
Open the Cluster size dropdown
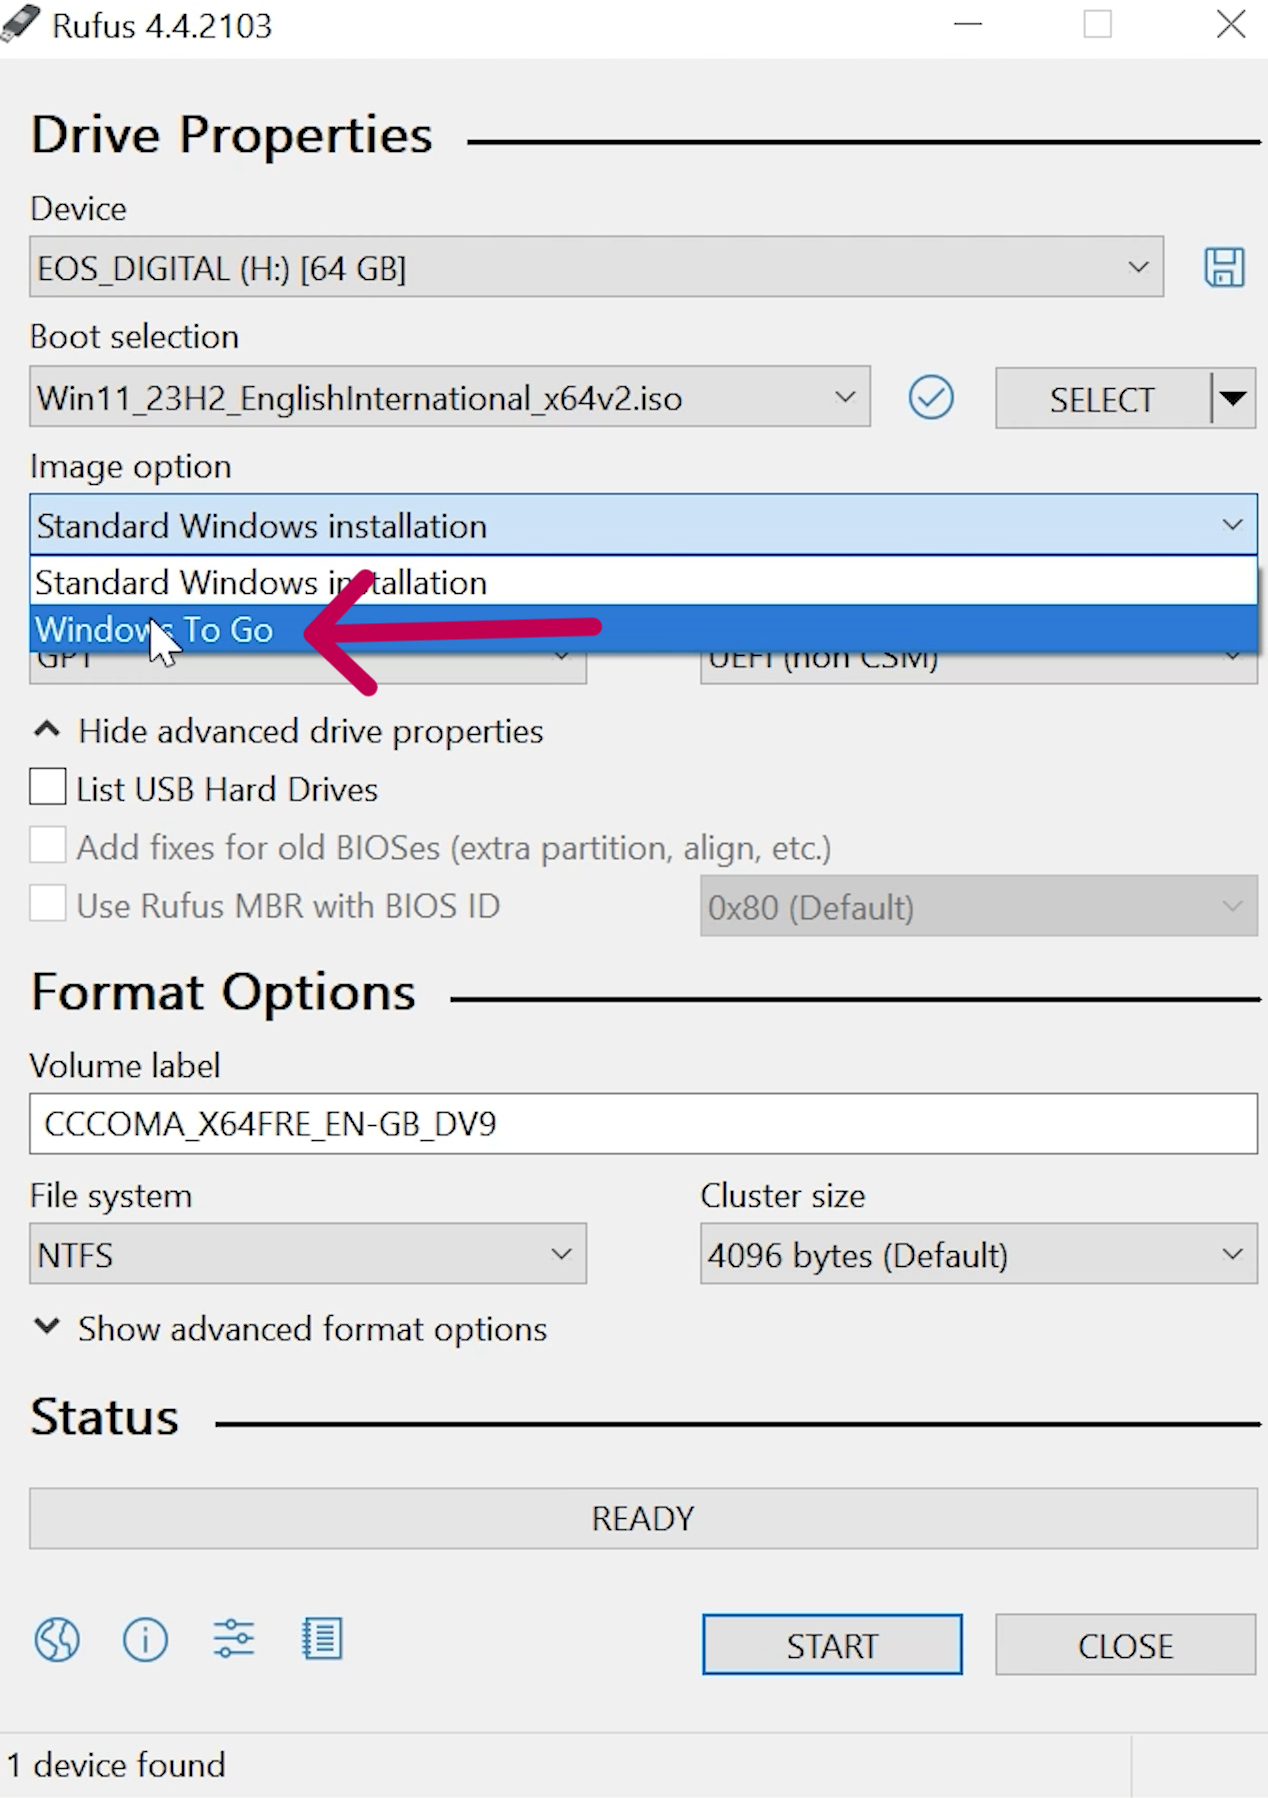979,1254
